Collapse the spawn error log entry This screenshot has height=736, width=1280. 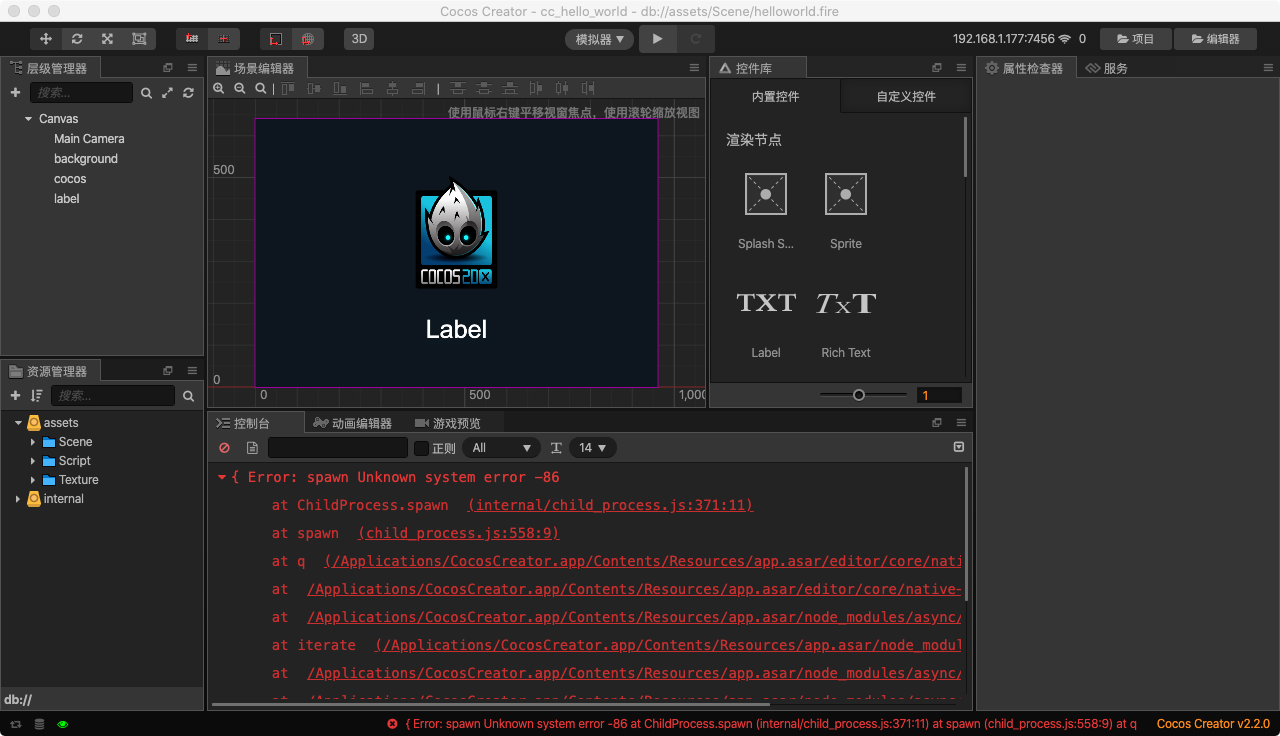[x=222, y=478]
